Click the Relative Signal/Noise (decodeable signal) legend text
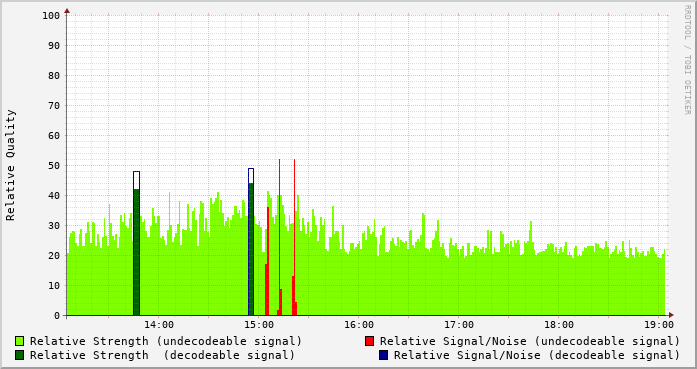Screen dimensions: 697x369 (x=537, y=355)
